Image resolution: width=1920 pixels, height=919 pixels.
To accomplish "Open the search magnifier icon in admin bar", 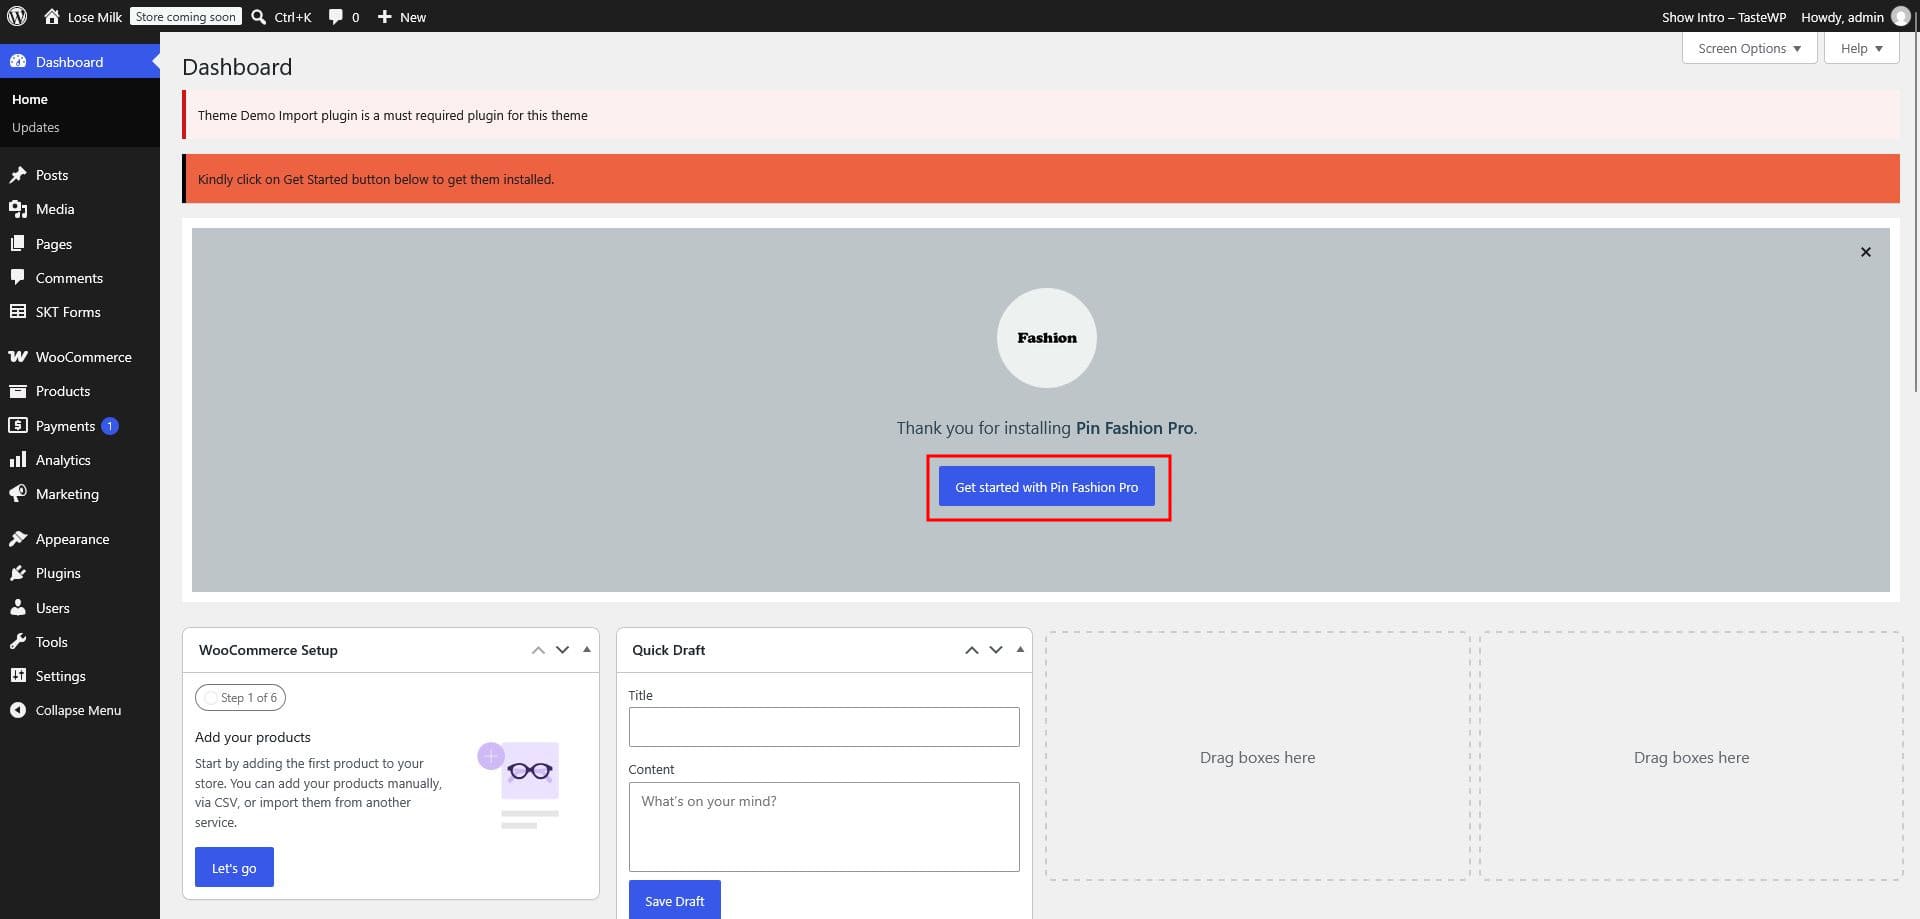I will tap(258, 17).
